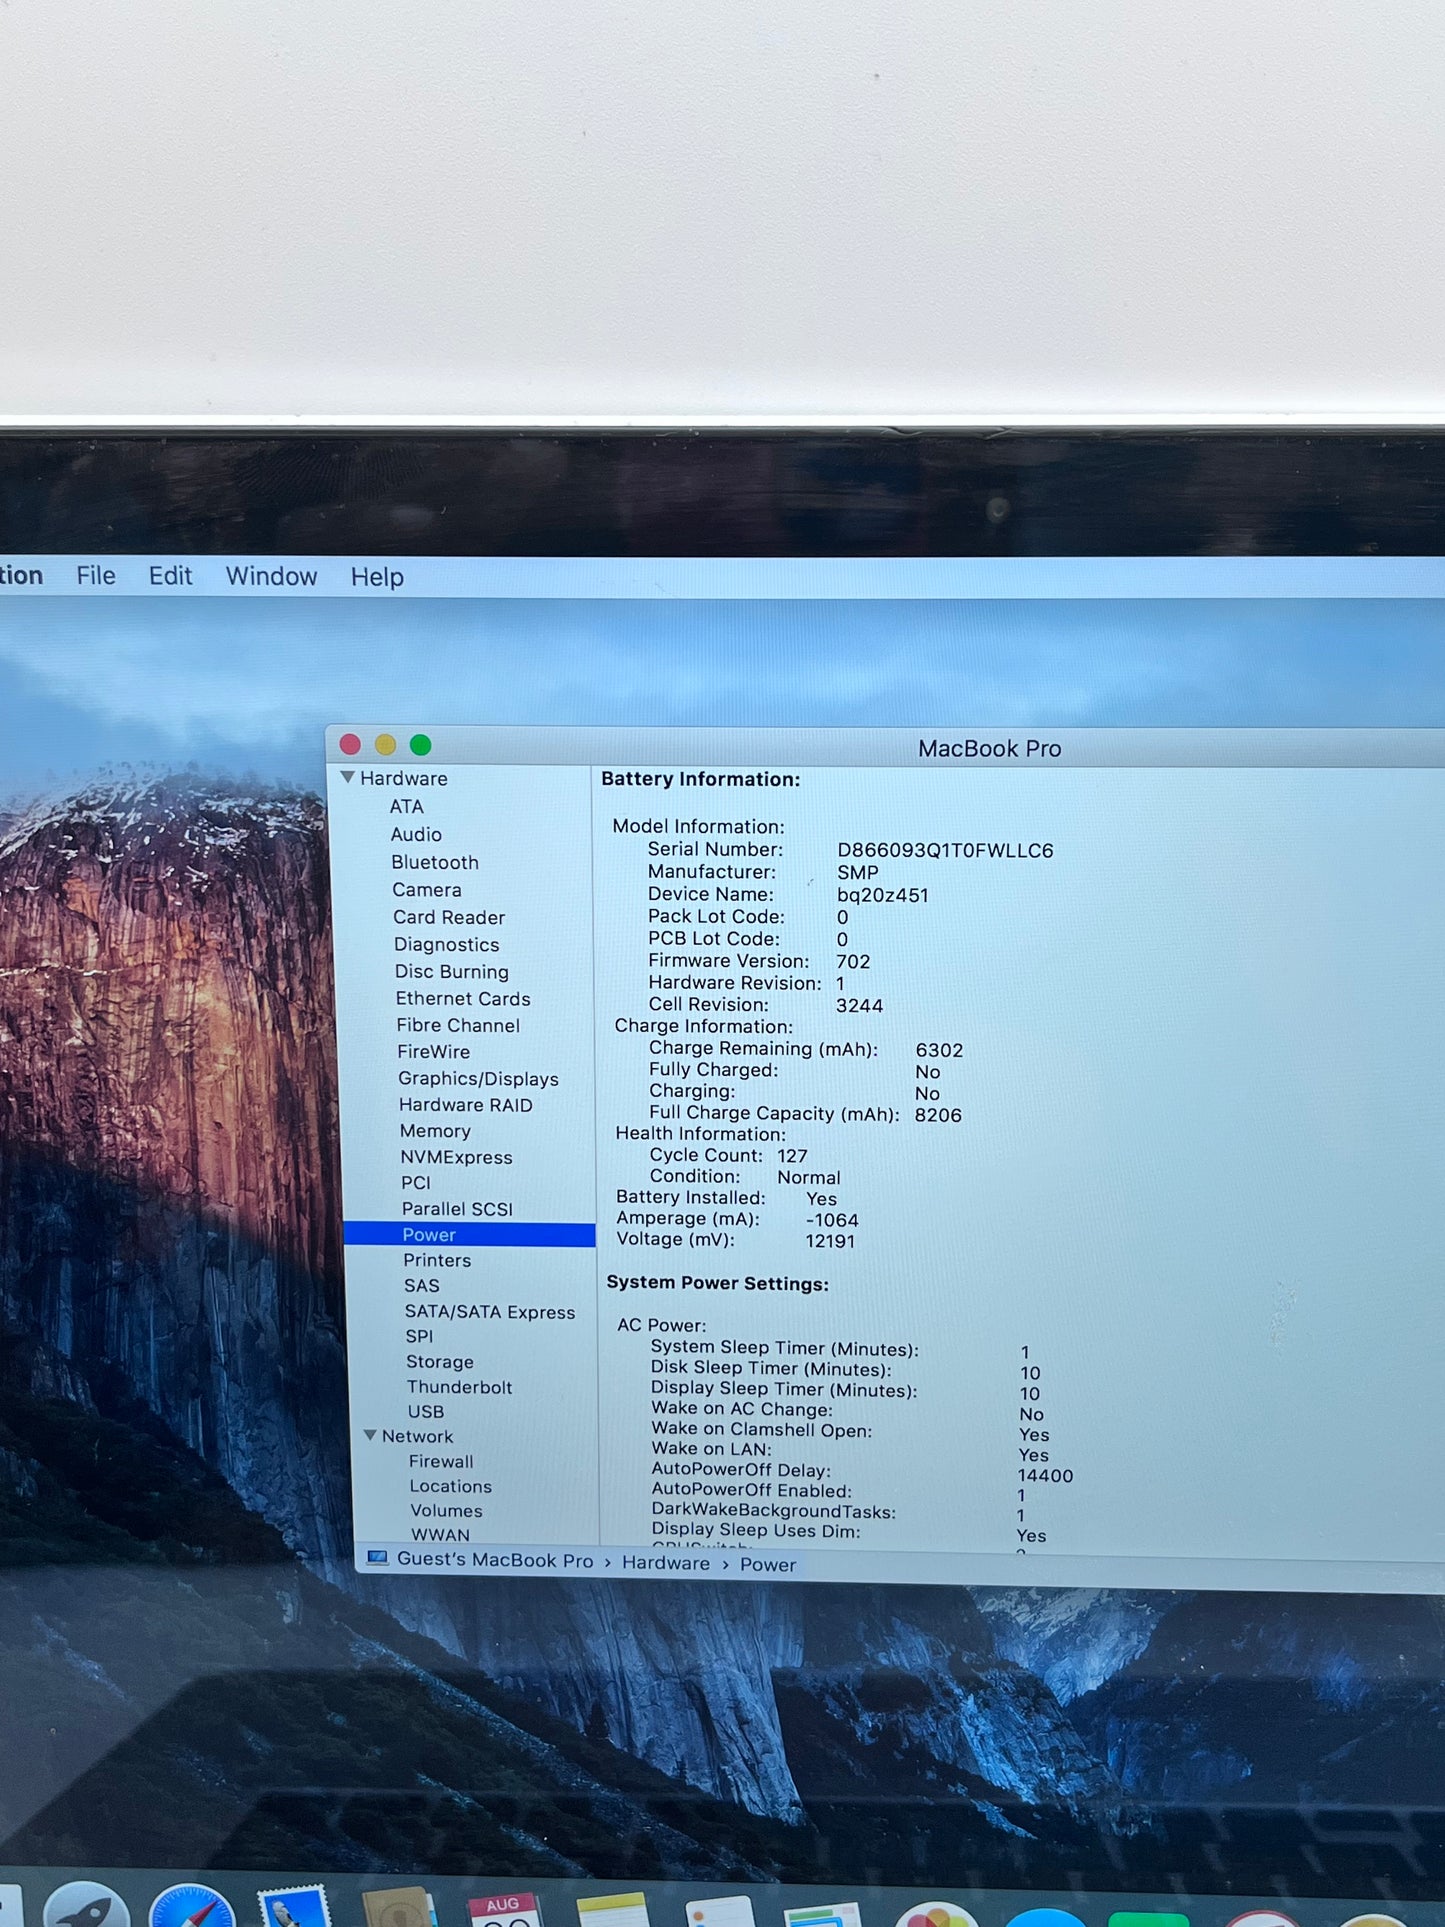Click the System Power Settings heading
This screenshot has width=1445, height=1927.
(718, 1283)
